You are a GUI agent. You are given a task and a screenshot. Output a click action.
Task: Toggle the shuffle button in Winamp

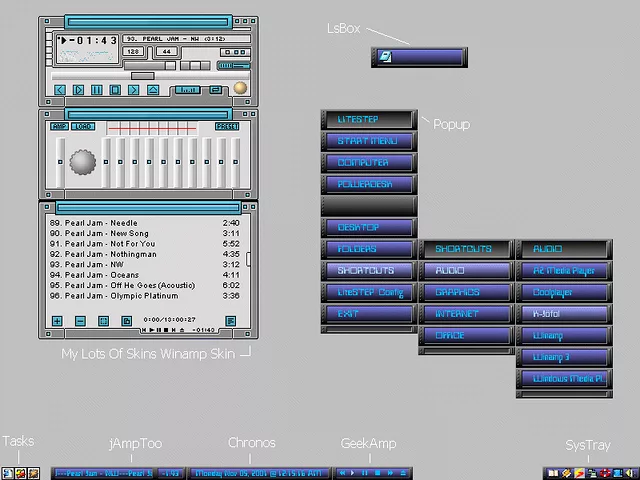click(187, 90)
